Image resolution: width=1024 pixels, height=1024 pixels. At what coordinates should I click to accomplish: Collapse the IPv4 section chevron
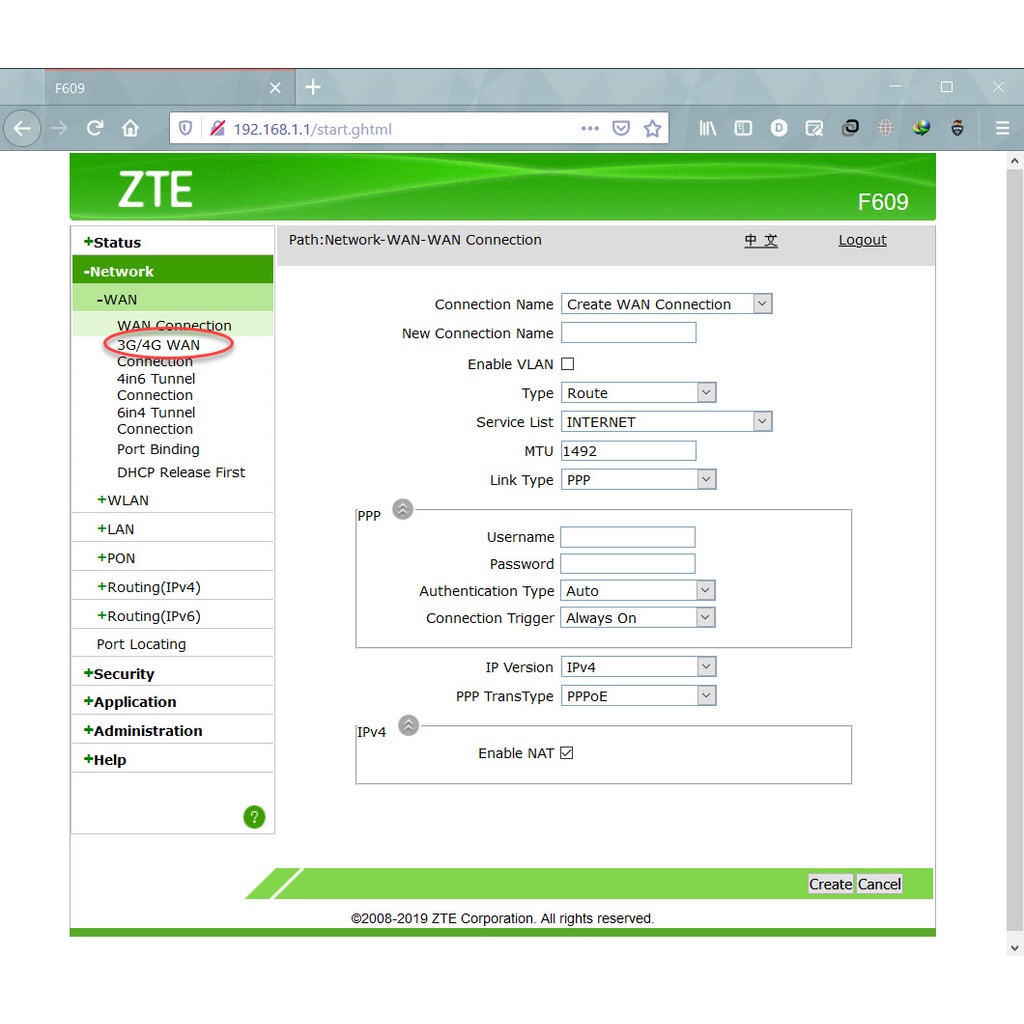click(x=408, y=725)
